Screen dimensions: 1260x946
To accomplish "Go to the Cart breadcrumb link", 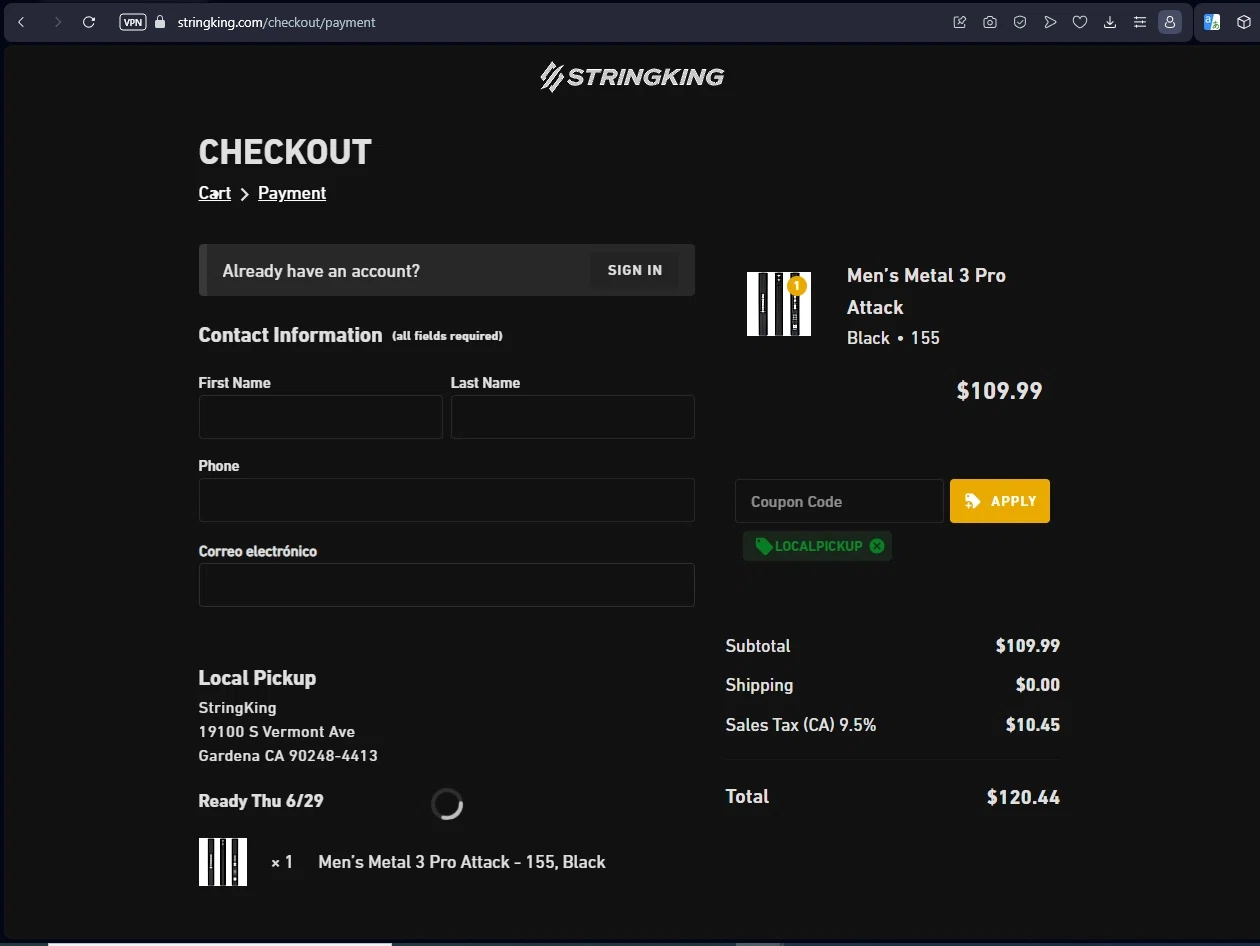I will click(x=214, y=193).
